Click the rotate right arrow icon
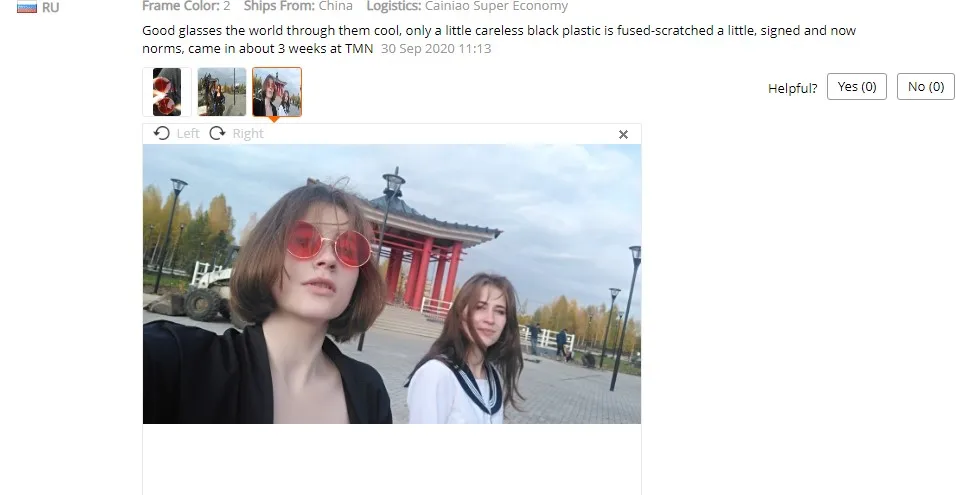 click(217, 133)
